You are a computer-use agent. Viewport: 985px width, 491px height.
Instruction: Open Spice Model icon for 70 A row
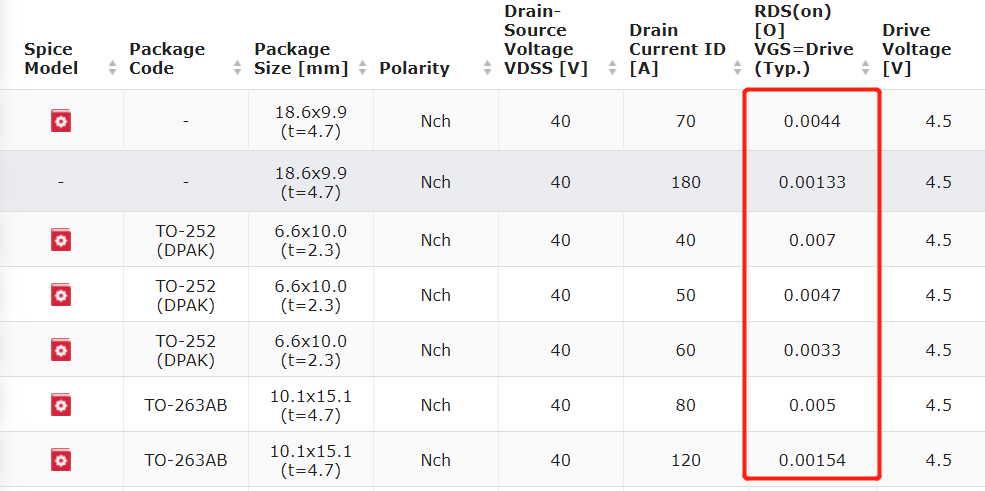61,121
